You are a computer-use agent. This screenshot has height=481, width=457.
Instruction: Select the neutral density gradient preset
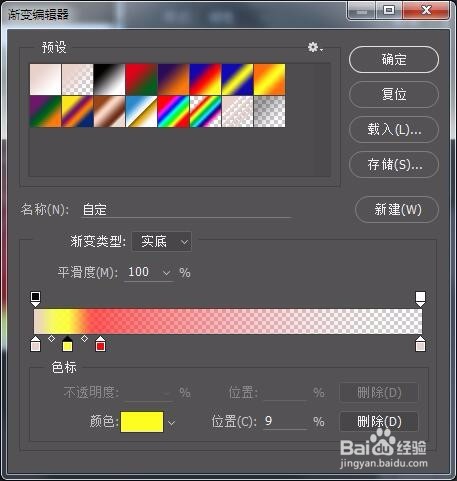[x=269, y=111]
